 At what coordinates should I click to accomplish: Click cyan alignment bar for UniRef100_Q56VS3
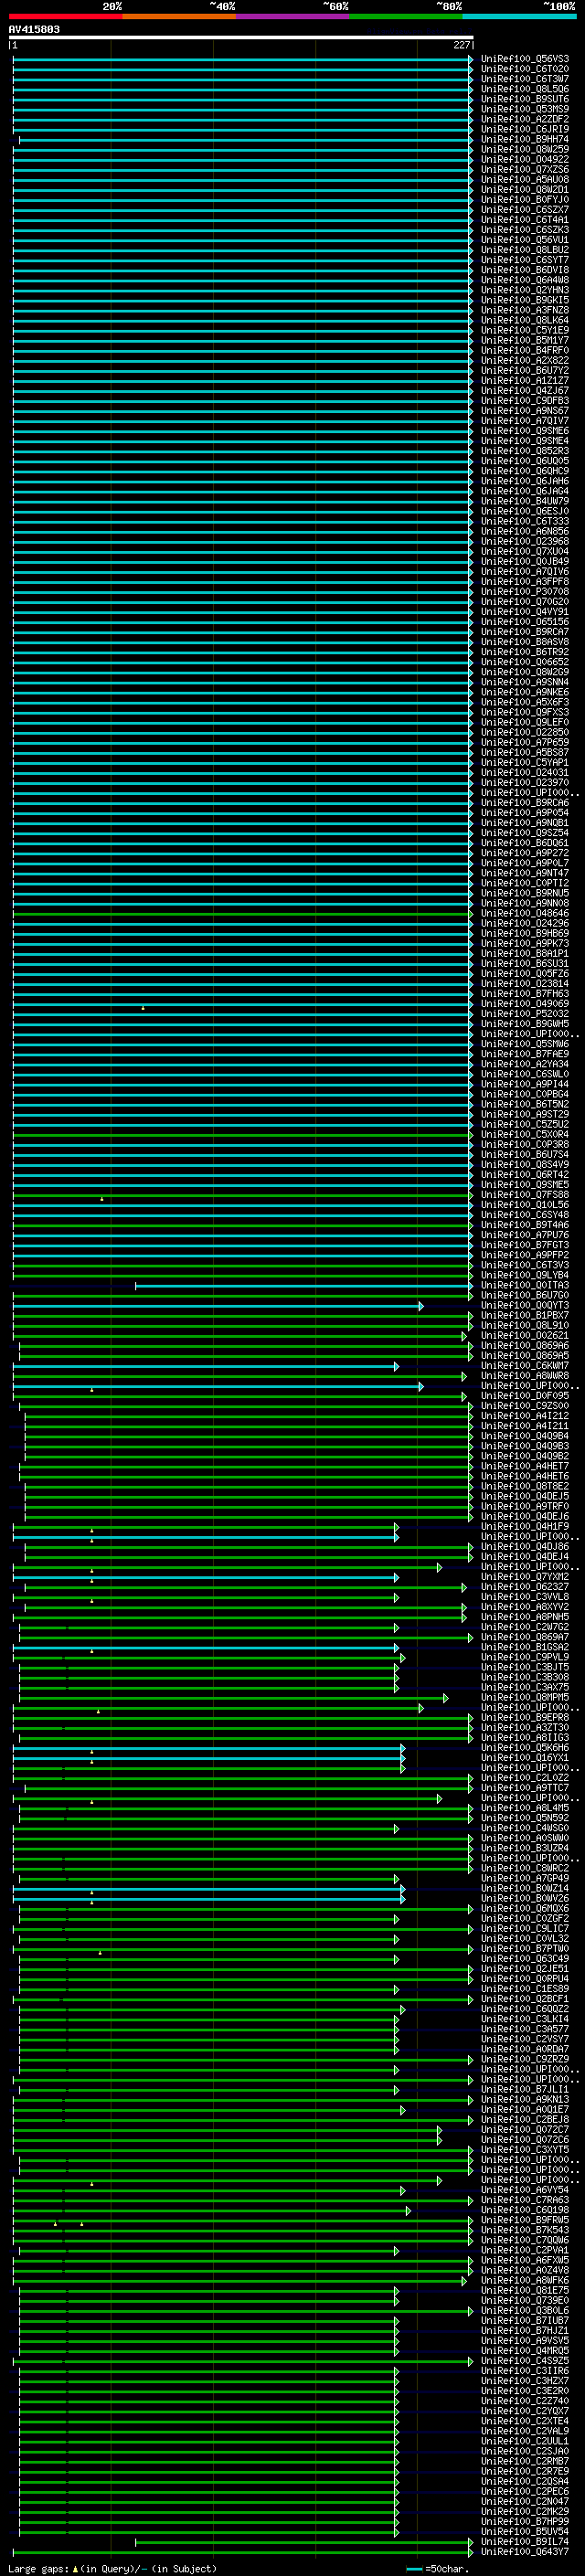coord(242,59)
